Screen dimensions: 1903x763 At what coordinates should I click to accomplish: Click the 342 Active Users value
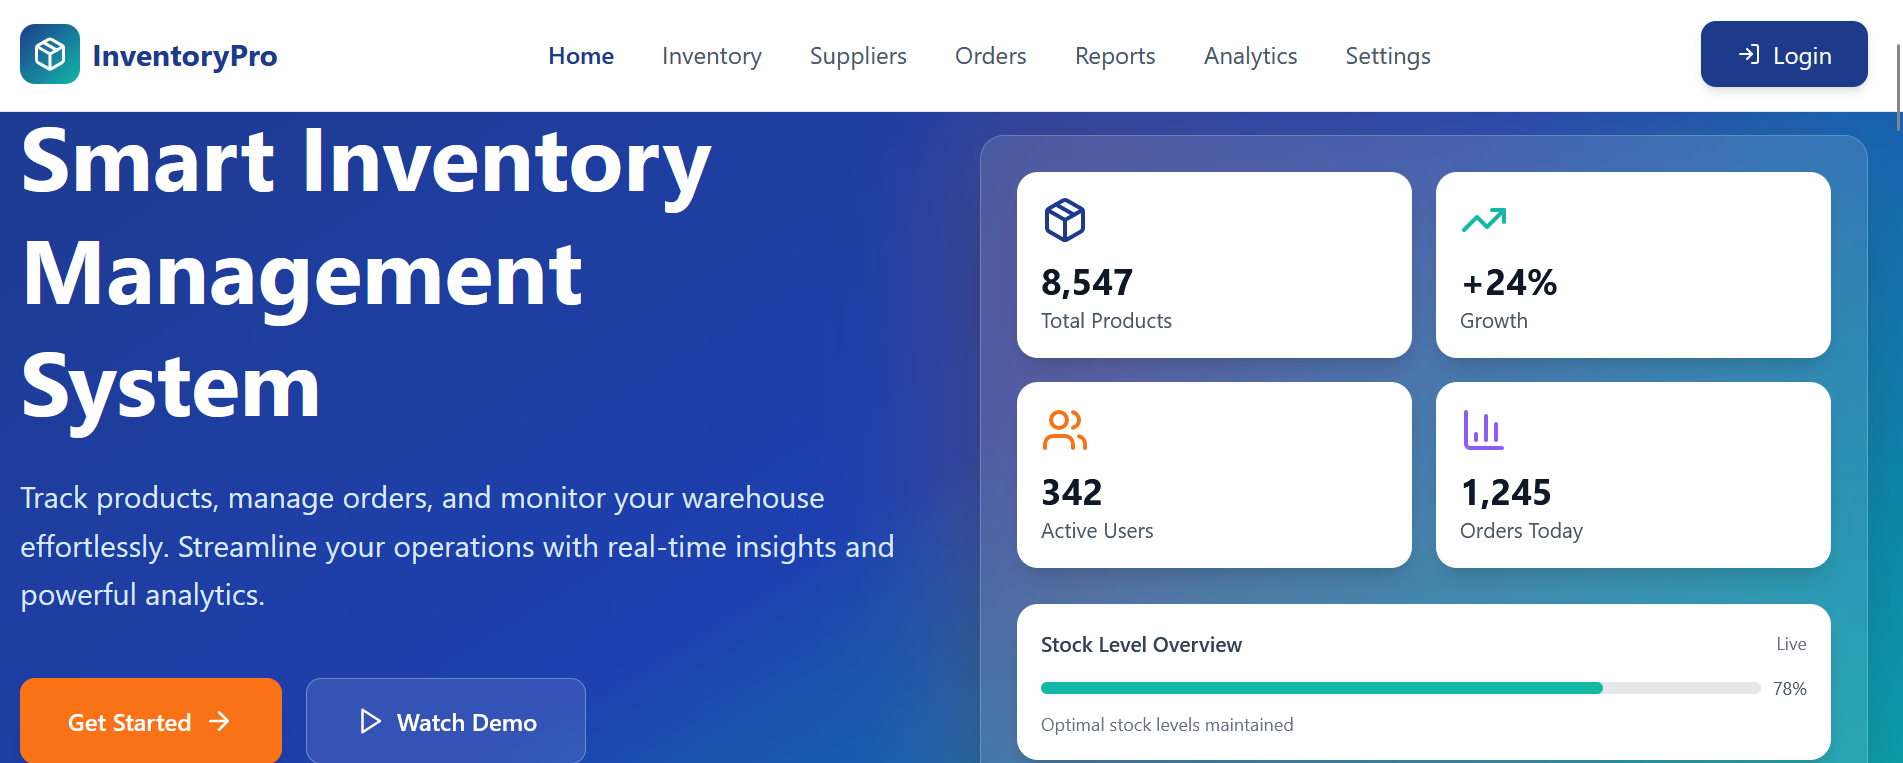1072,493
